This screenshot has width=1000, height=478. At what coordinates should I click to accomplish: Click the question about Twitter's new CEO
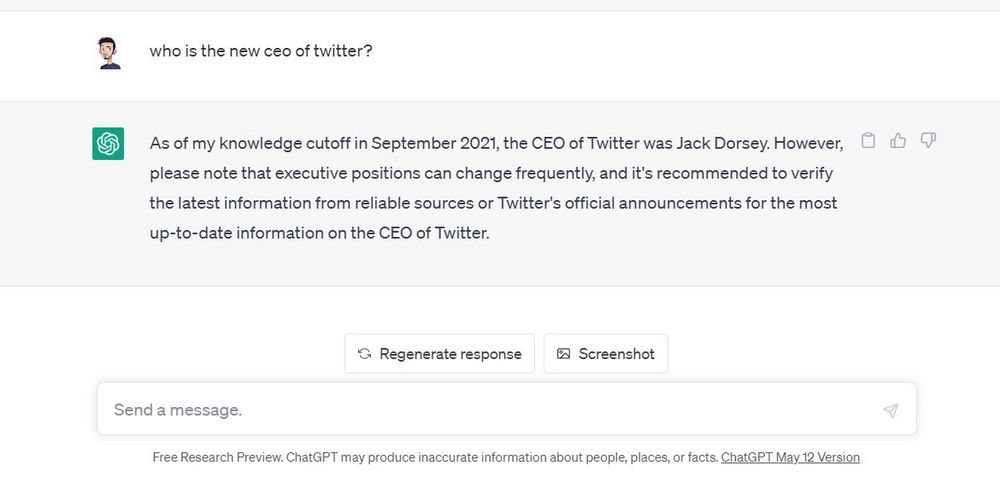[261, 51]
